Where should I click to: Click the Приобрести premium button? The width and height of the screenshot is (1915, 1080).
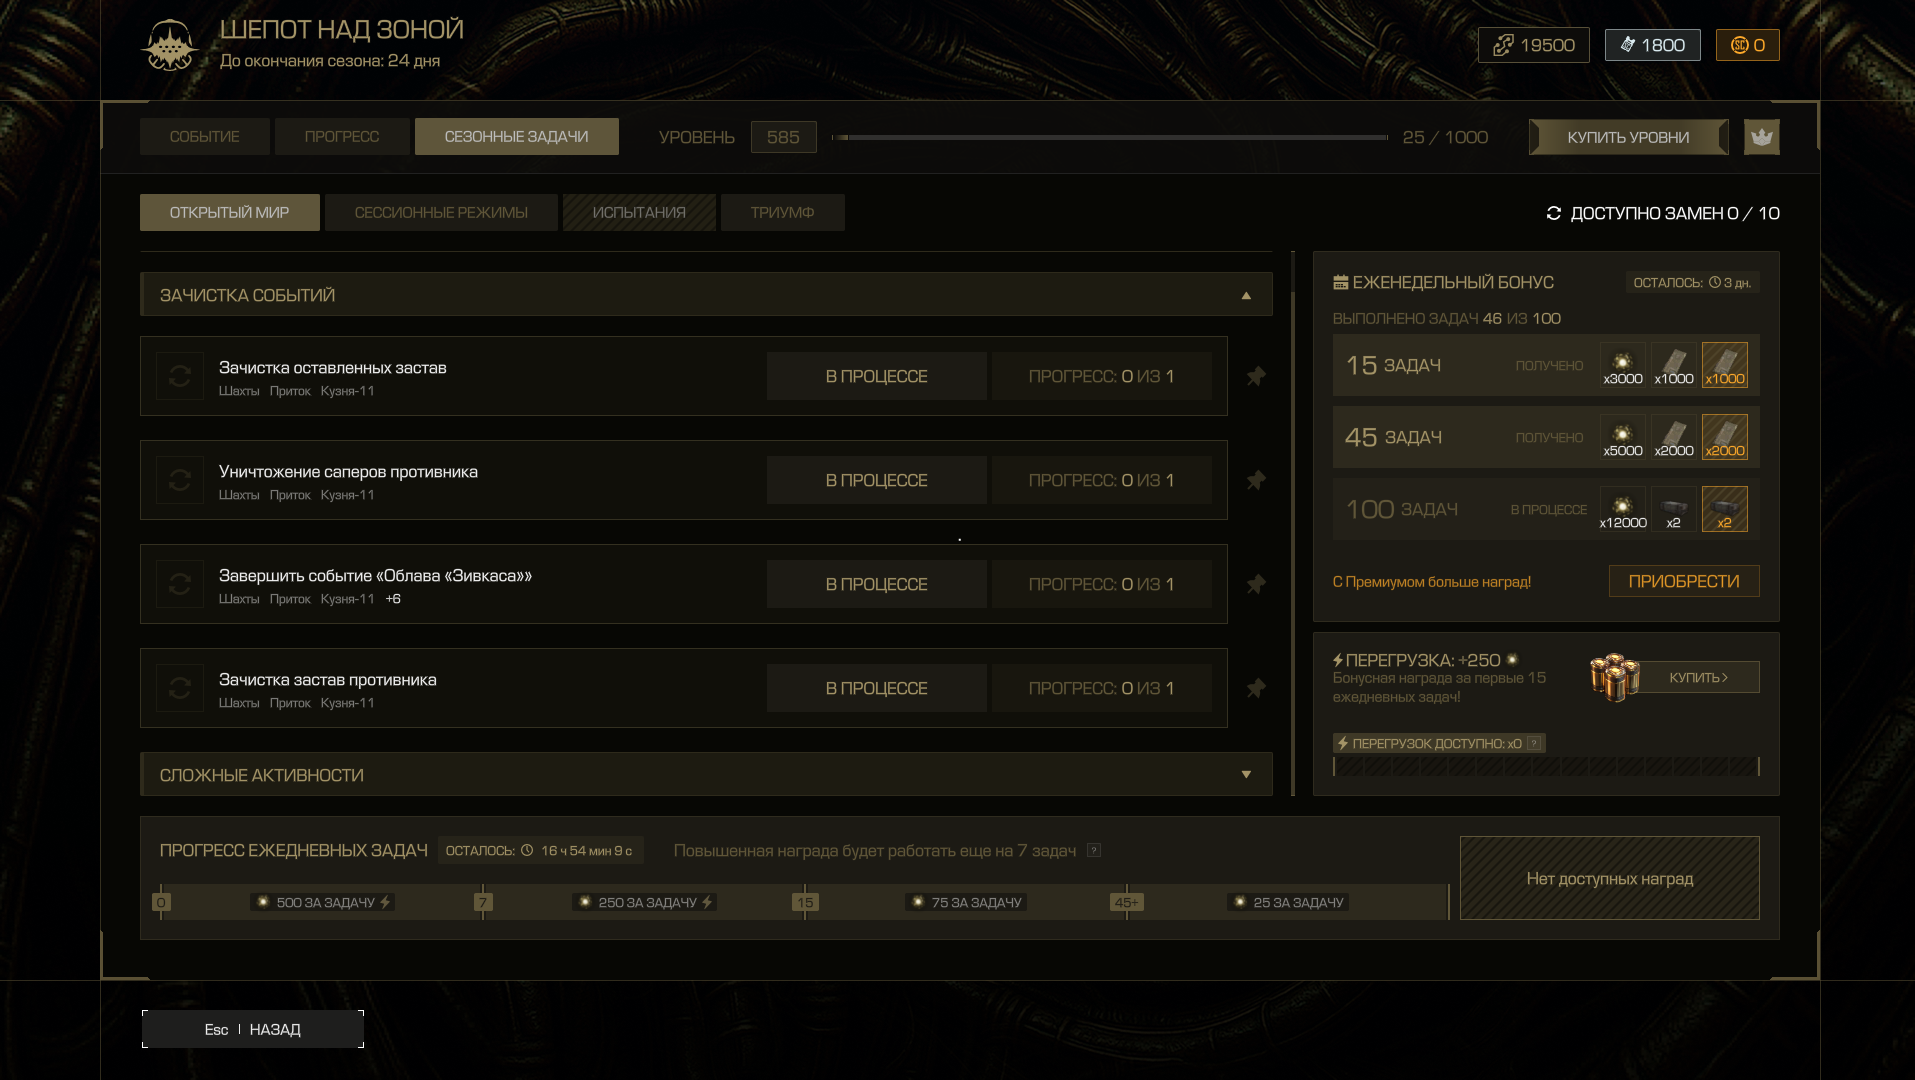coord(1684,581)
